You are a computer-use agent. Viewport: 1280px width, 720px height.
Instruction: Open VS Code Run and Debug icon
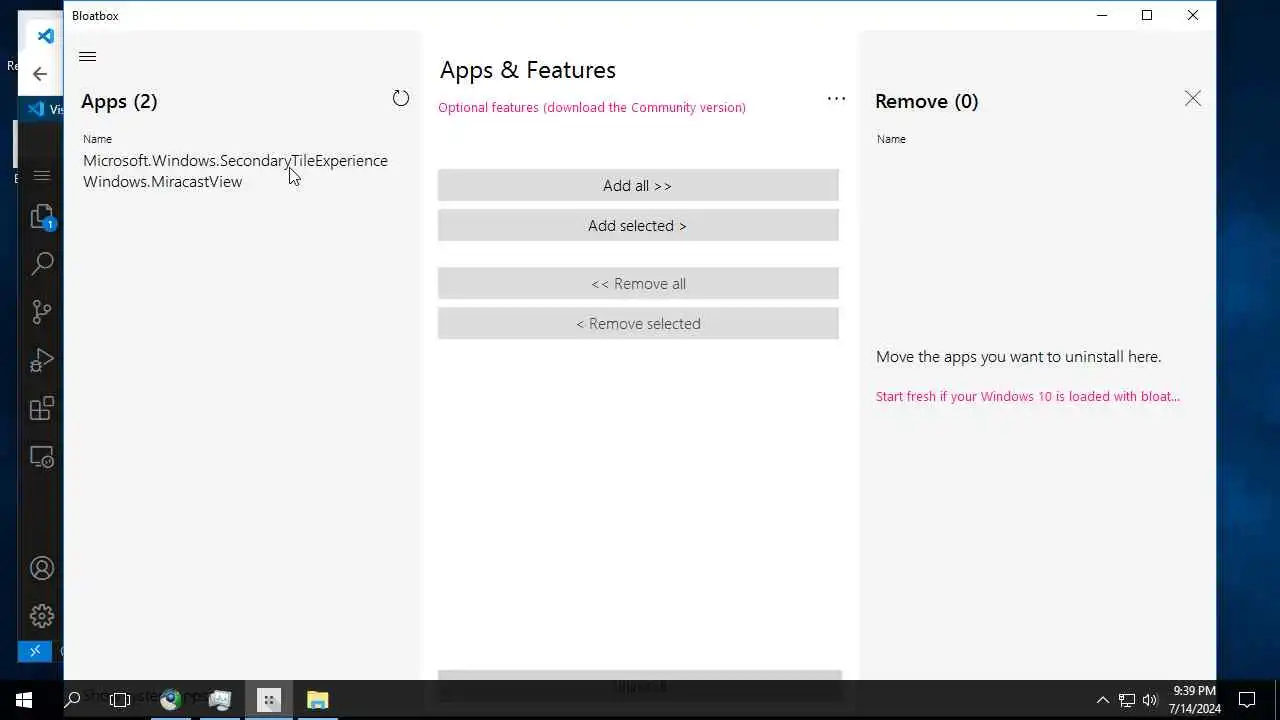coord(42,360)
